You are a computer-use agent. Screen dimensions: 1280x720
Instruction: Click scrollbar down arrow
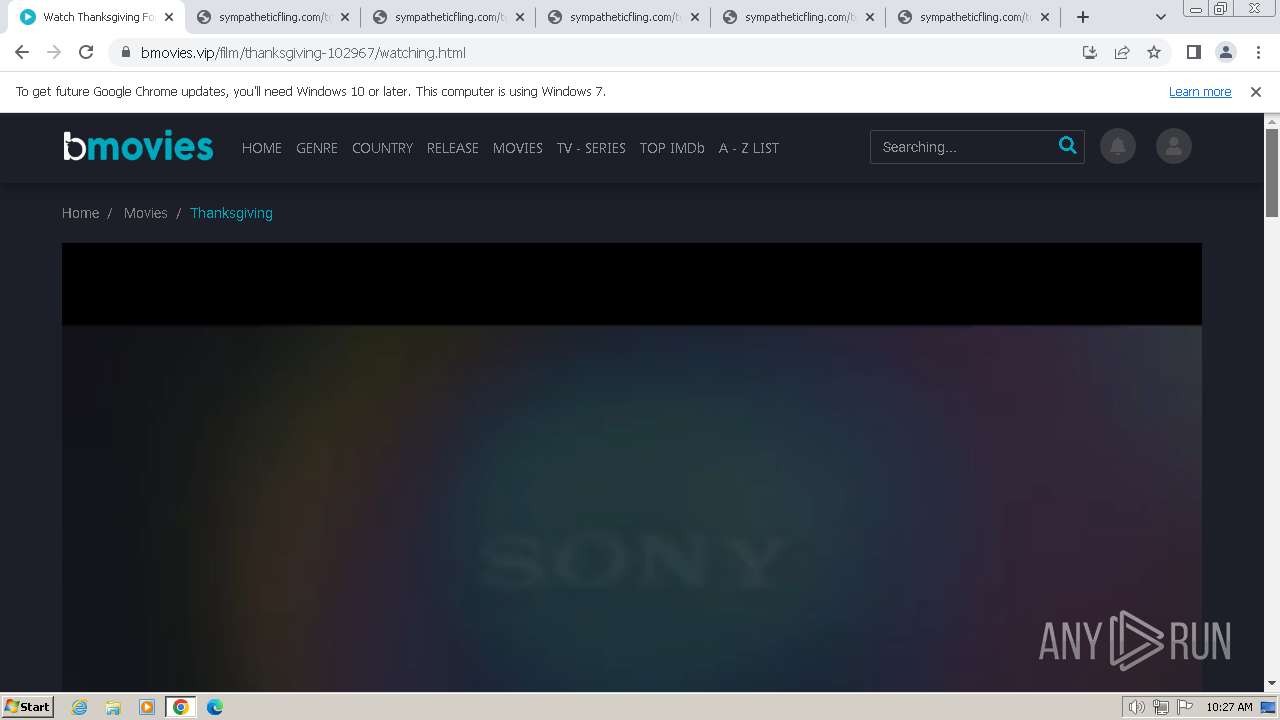[1272, 683]
